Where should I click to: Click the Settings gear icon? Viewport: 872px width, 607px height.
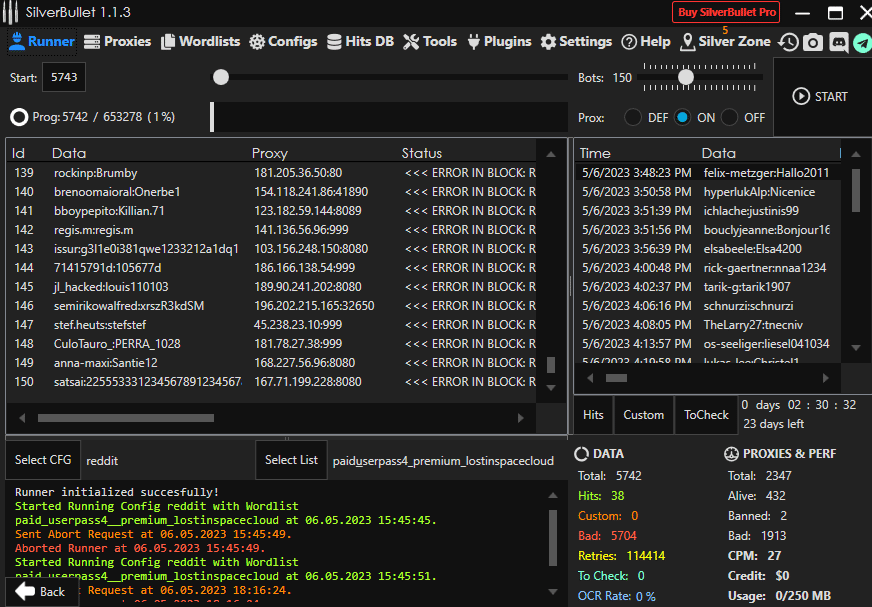(x=548, y=42)
